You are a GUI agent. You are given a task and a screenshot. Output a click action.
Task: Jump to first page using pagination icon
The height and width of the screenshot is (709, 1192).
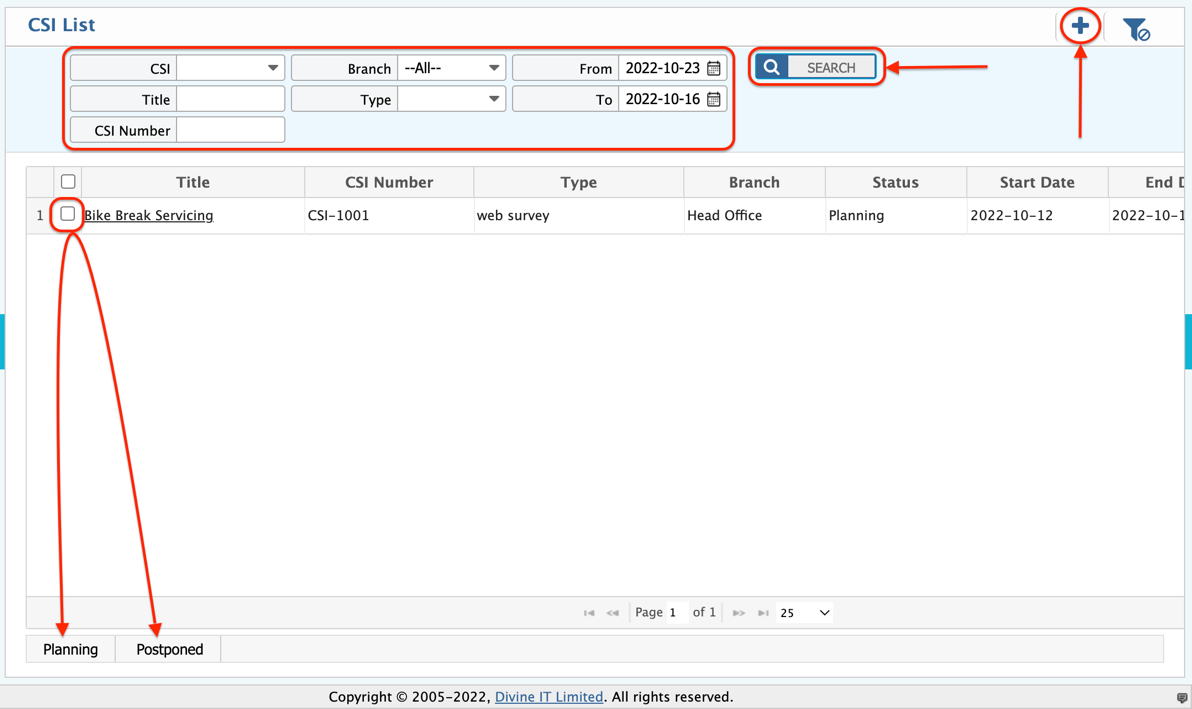click(589, 612)
